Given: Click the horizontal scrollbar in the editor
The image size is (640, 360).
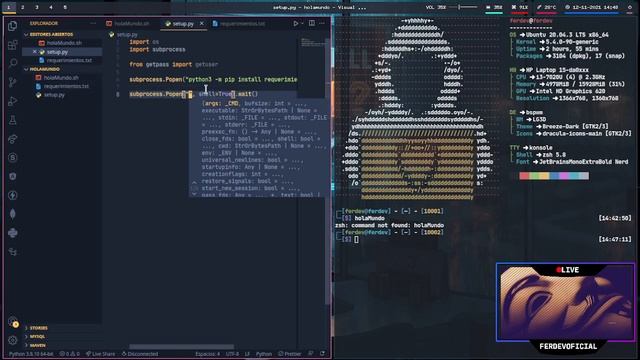Looking at the screenshot, I should (x=182, y=347).
